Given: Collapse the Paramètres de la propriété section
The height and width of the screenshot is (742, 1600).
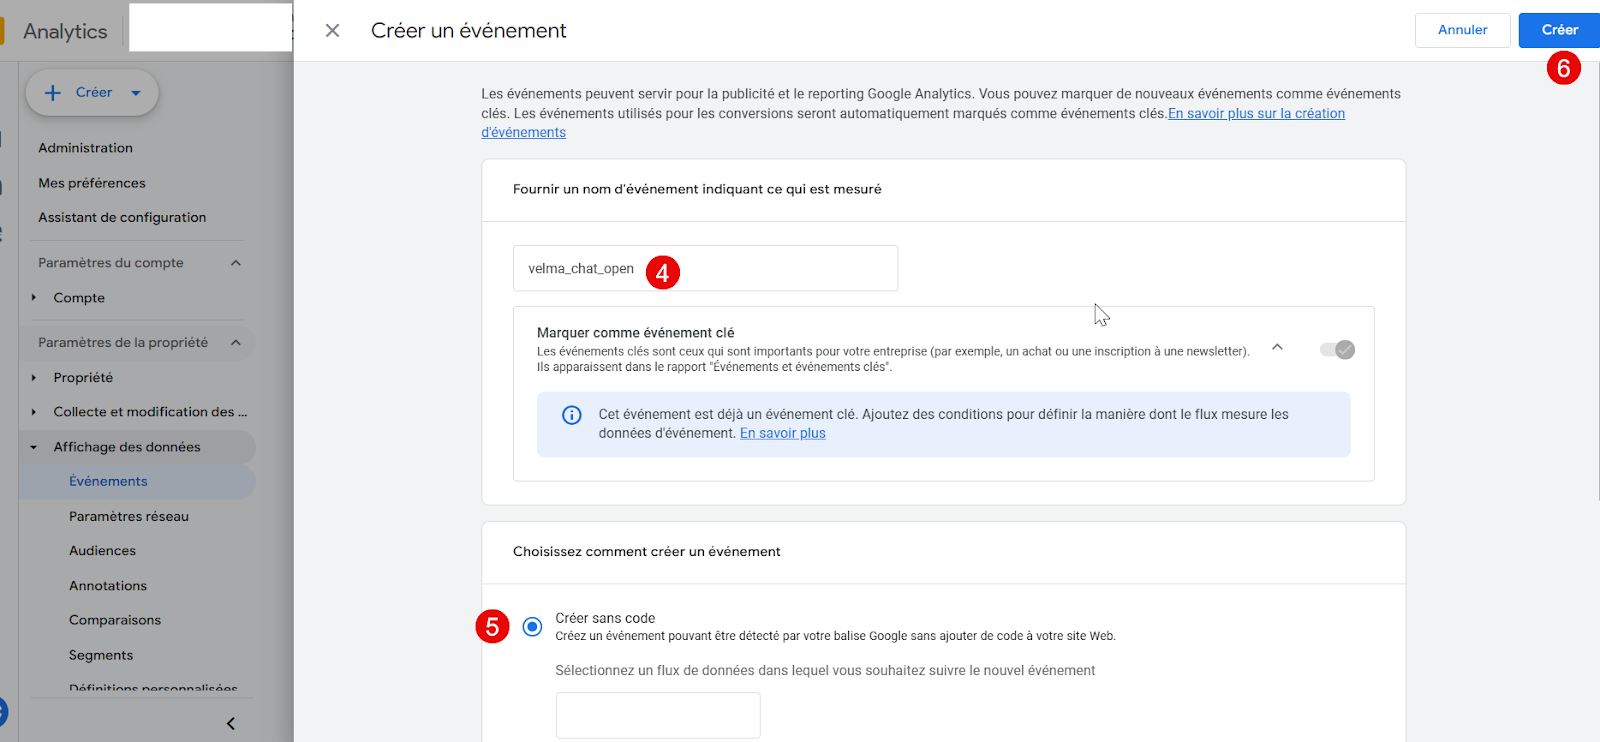Looking at the screenshot, I should click(236, 343).
